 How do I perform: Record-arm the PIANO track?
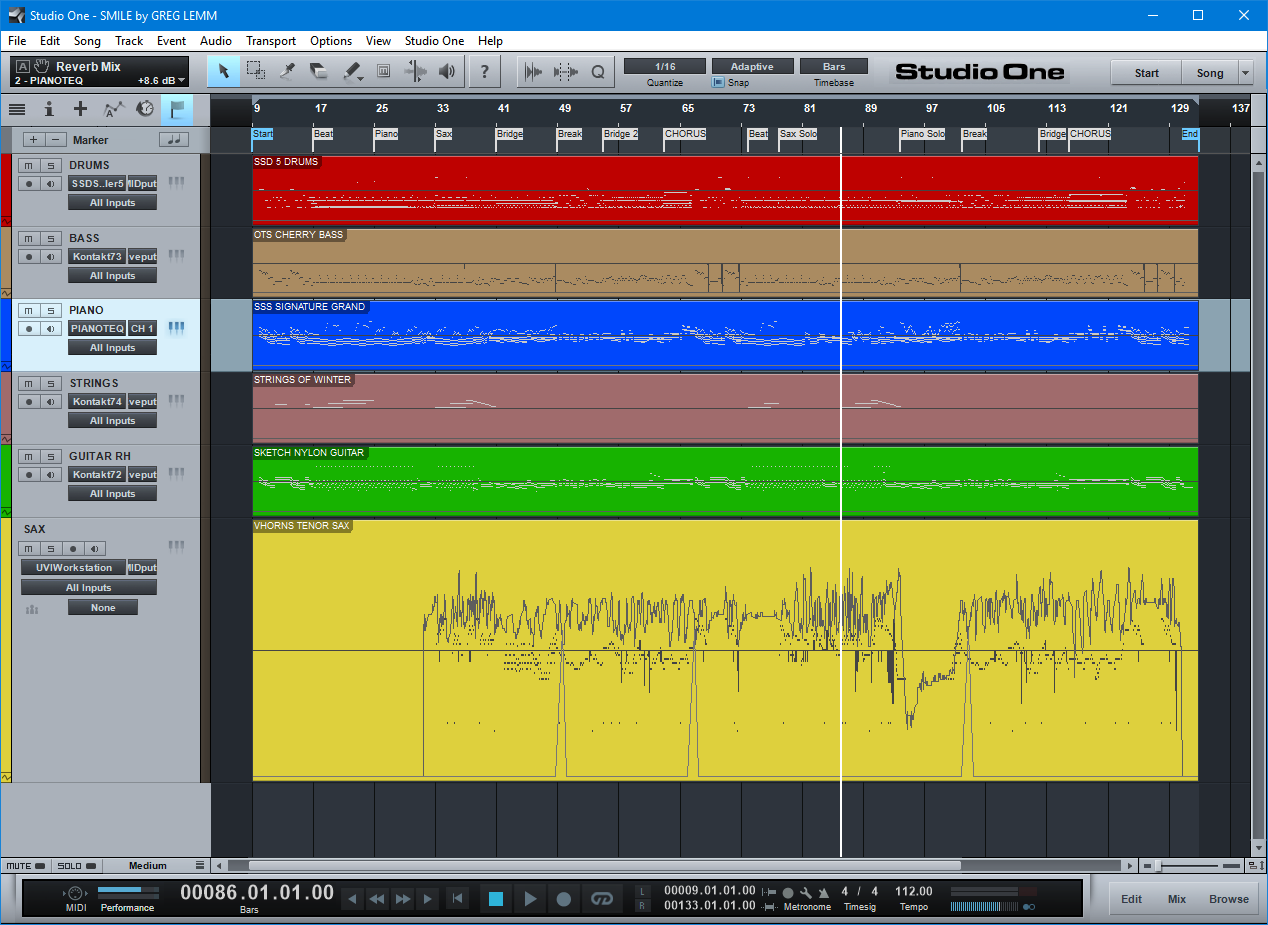30,329
